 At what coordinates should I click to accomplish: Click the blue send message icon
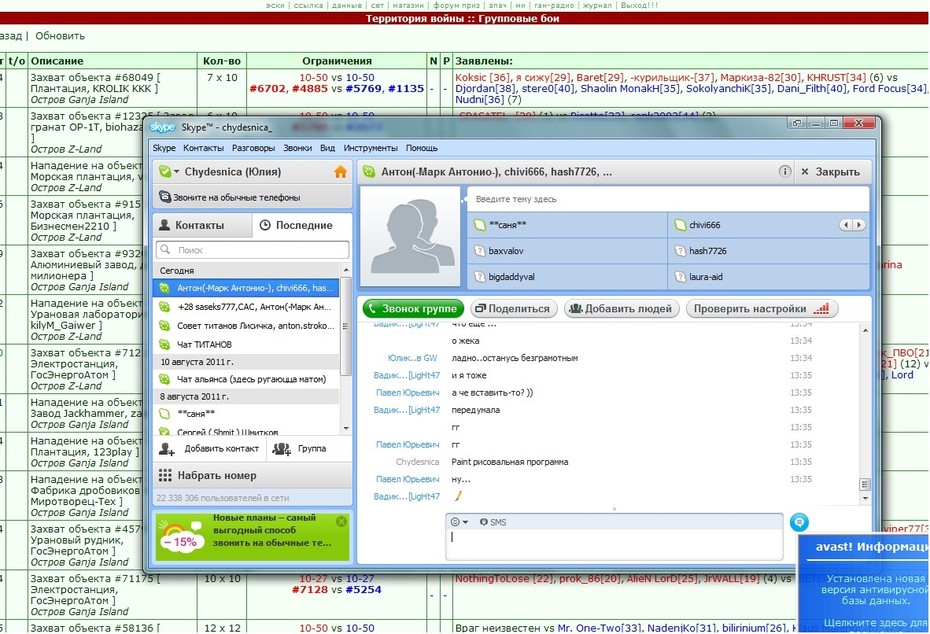tap(799, 522)
